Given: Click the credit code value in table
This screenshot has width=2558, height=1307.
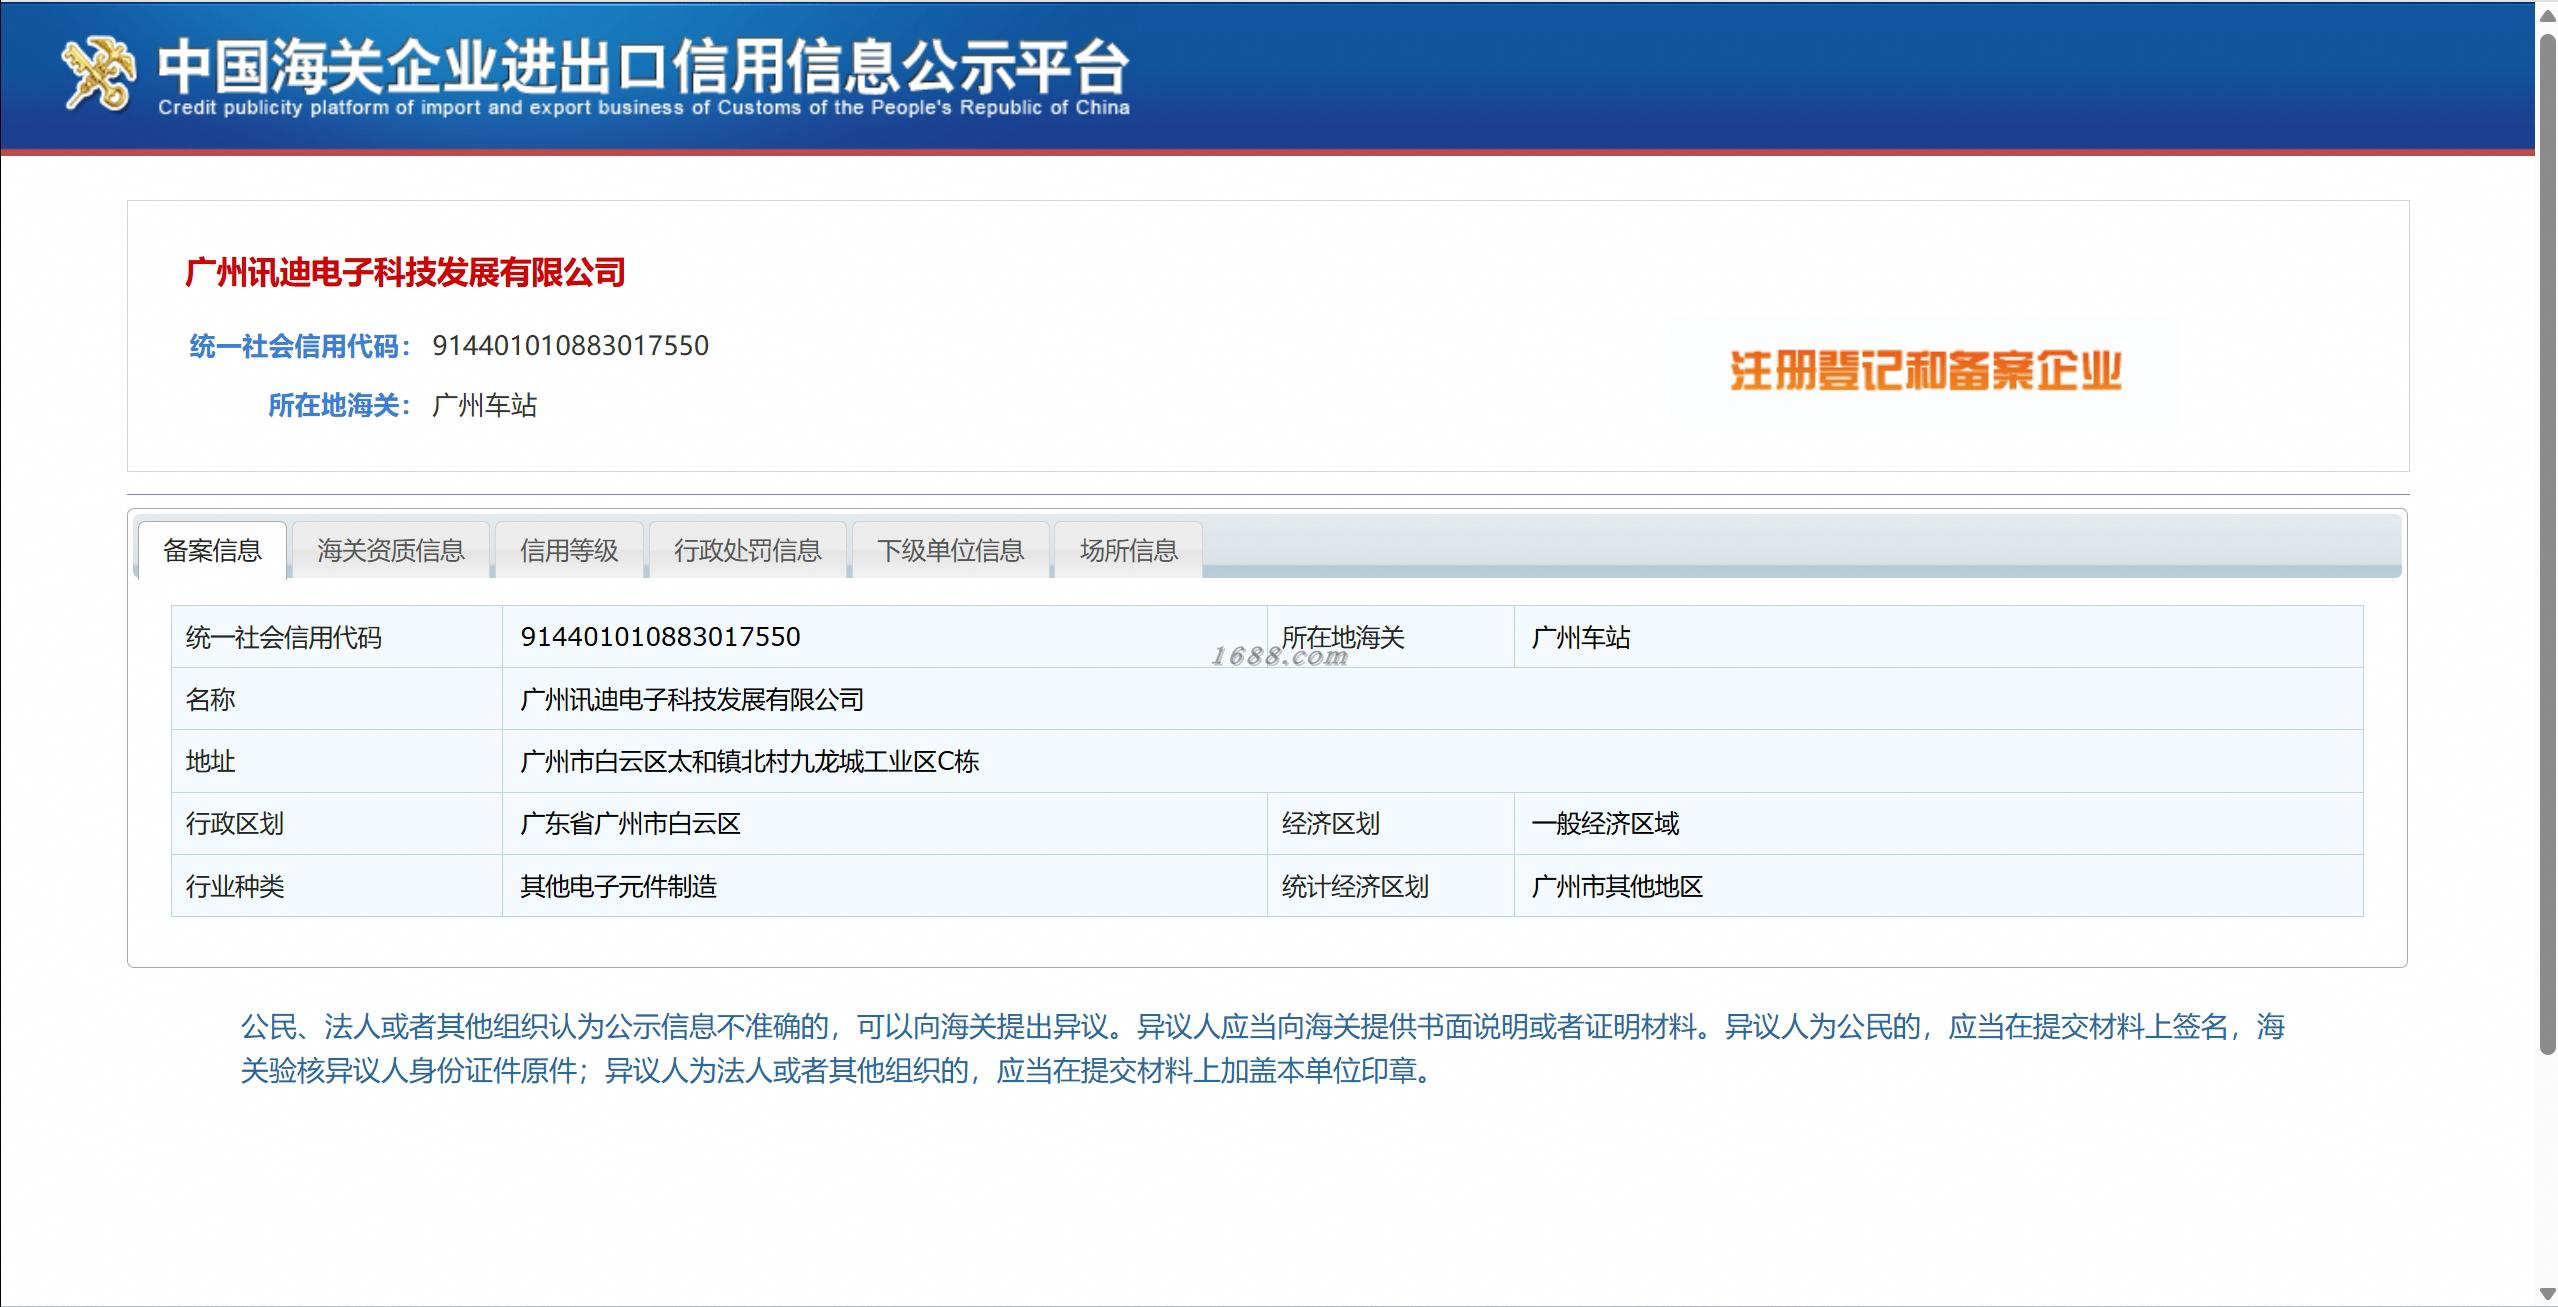Looking at the screenshot, I should [x=660, y=637].
